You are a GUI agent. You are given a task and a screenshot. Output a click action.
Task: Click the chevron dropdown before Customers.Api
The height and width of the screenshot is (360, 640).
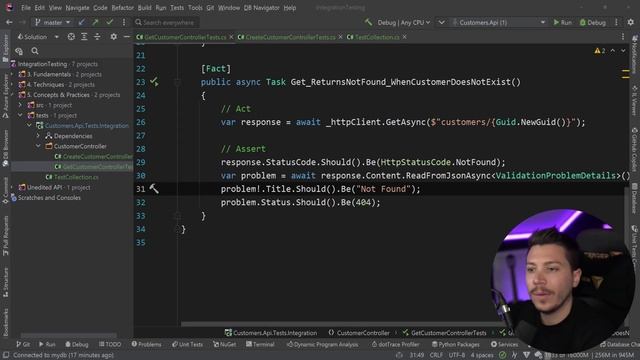pyautogui.click(x=441, y=22)
